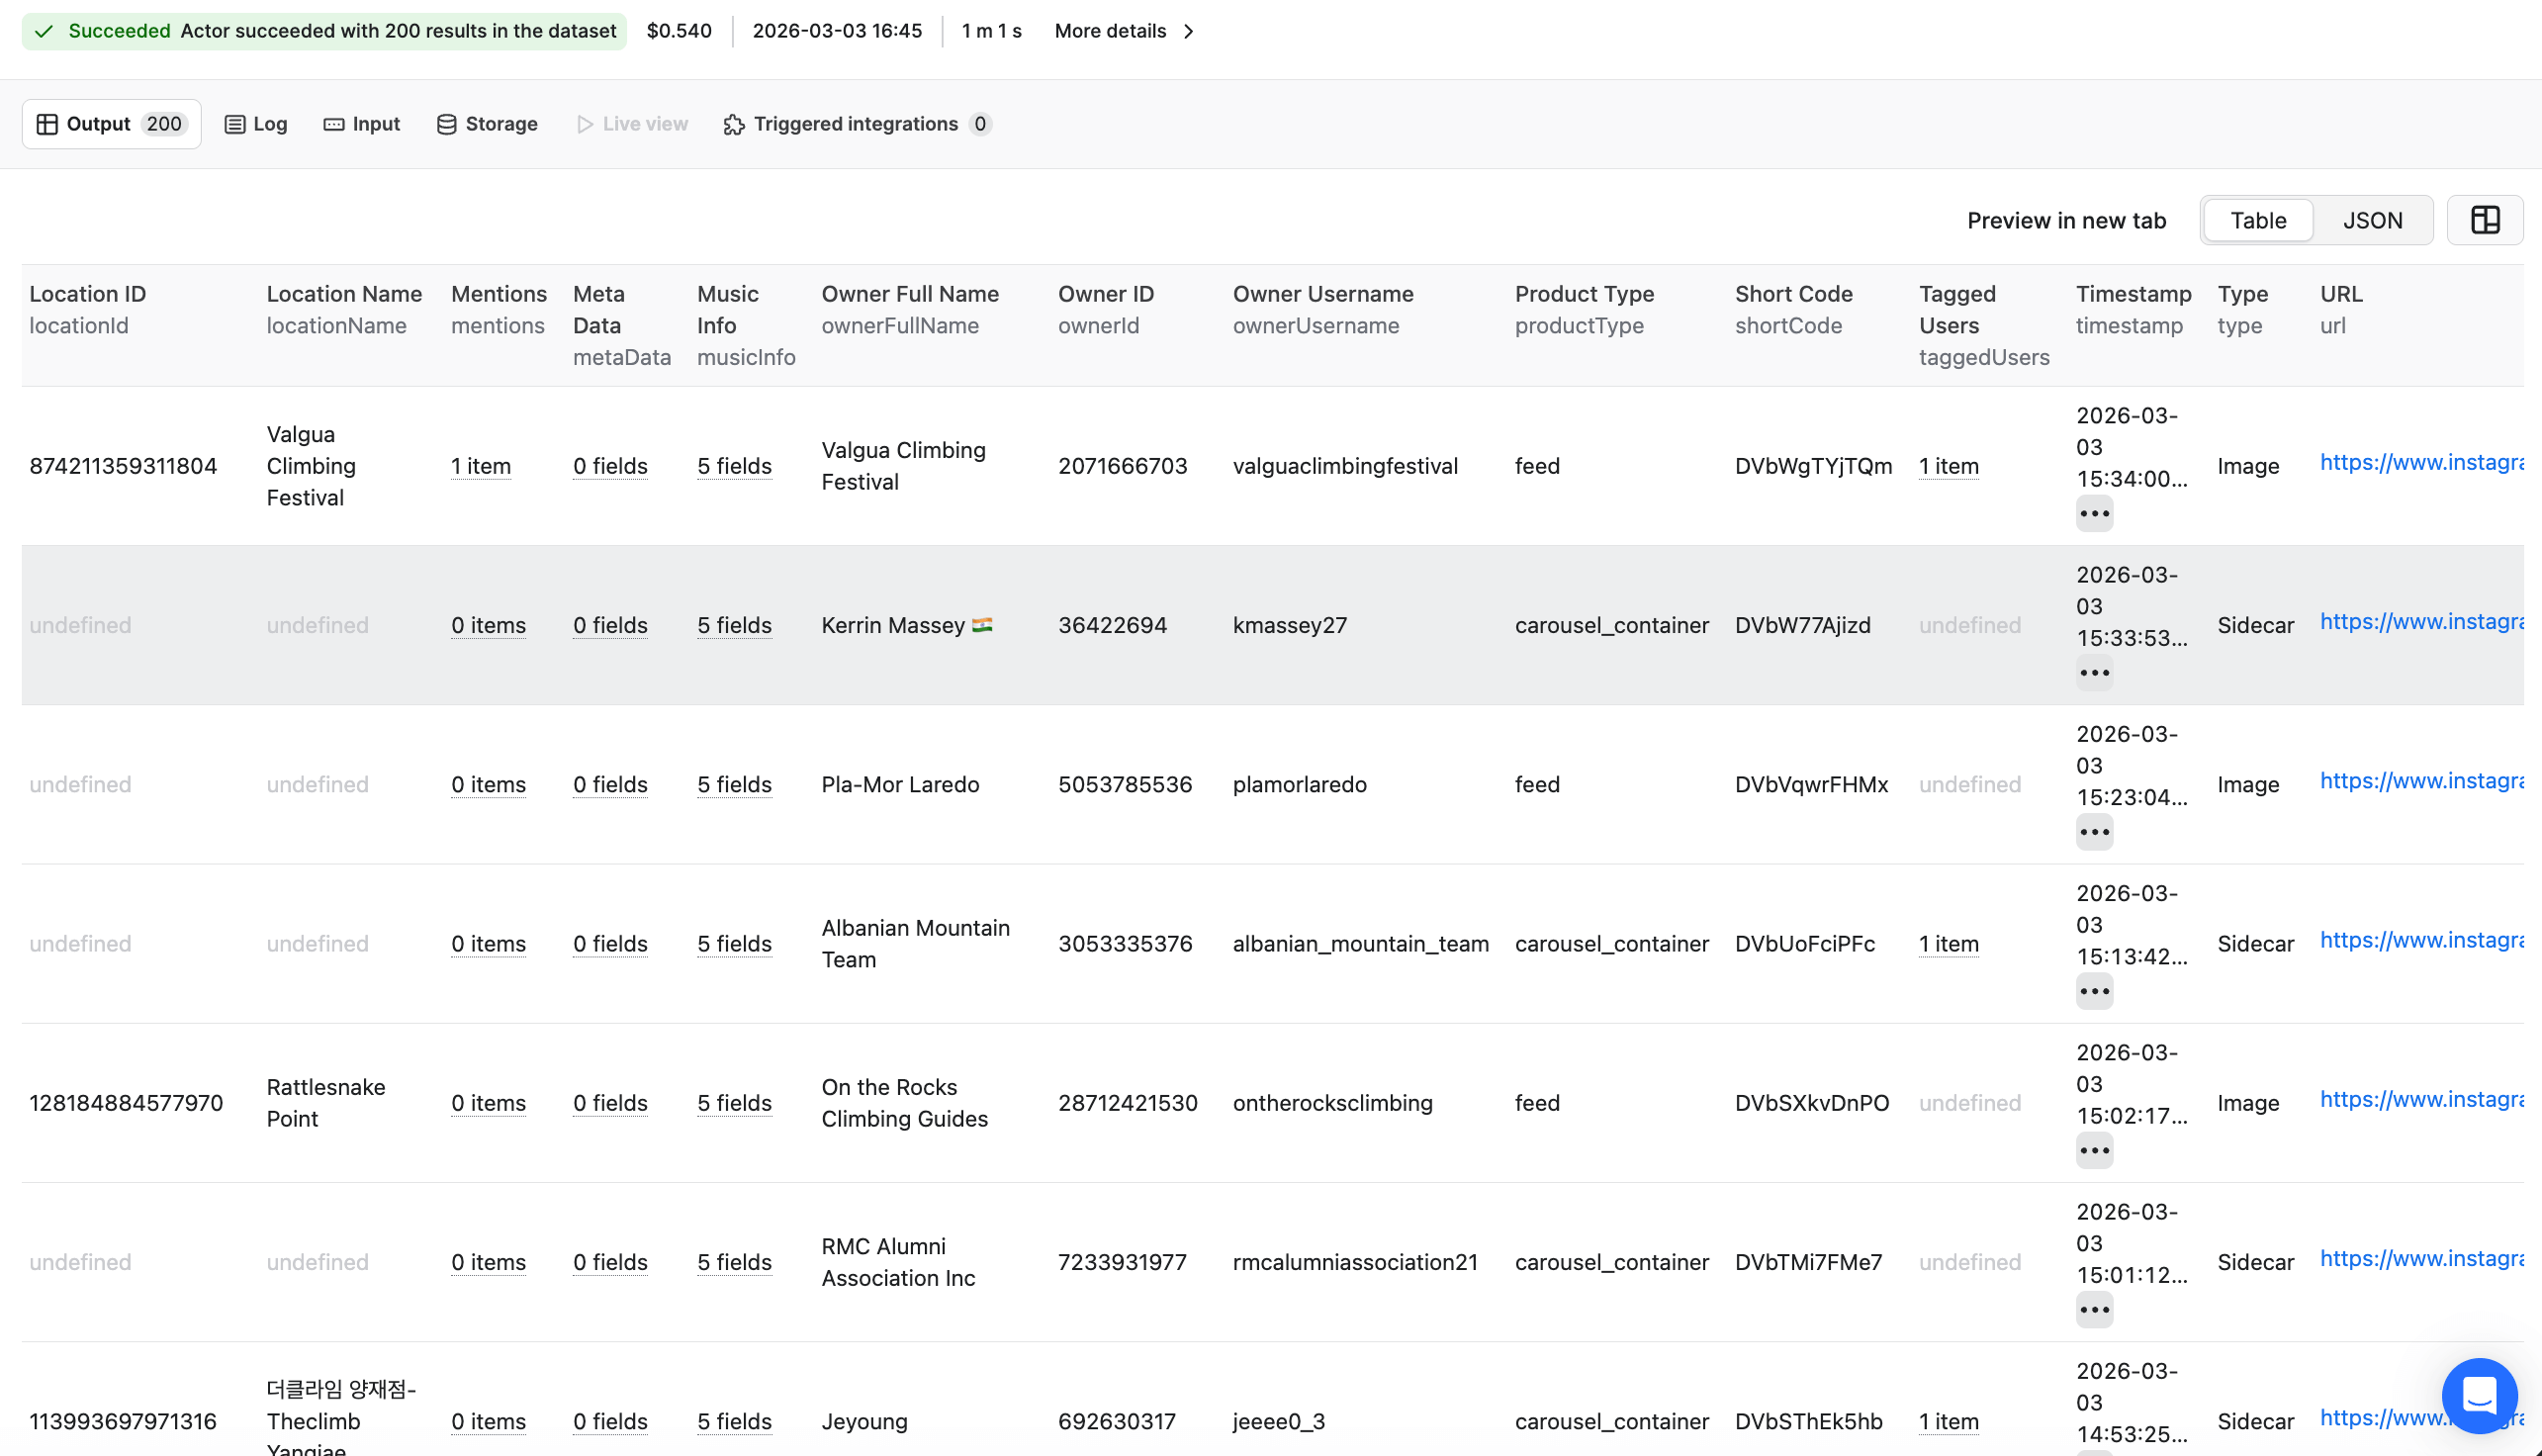Image resolution: width=2542 pixels, height=1456 pixels.
Task: Click Preview in new tab
Action: 2066,220
